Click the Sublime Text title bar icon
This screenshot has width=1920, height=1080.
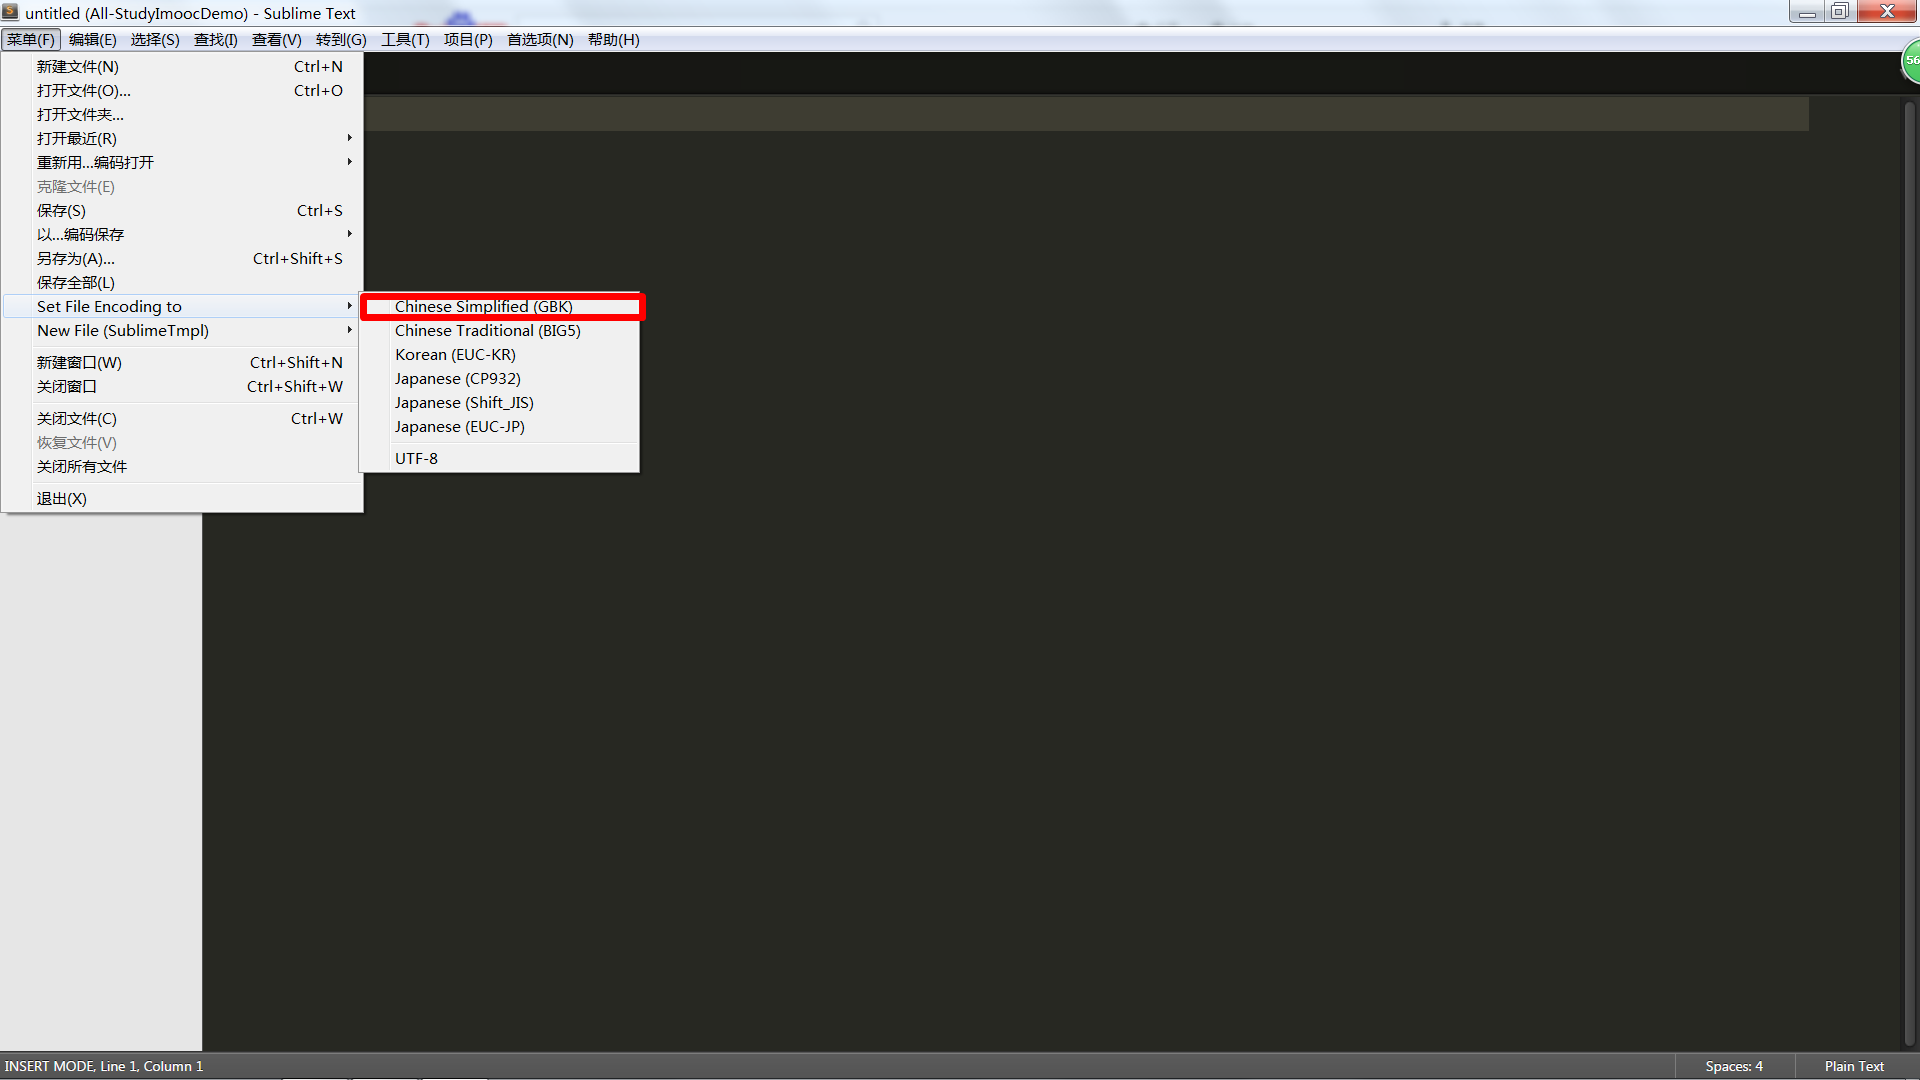[10, 12]
